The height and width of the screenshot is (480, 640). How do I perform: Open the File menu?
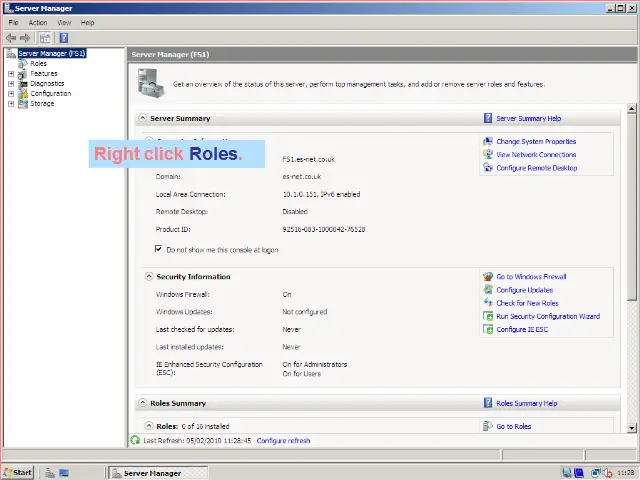click(13, 23)
